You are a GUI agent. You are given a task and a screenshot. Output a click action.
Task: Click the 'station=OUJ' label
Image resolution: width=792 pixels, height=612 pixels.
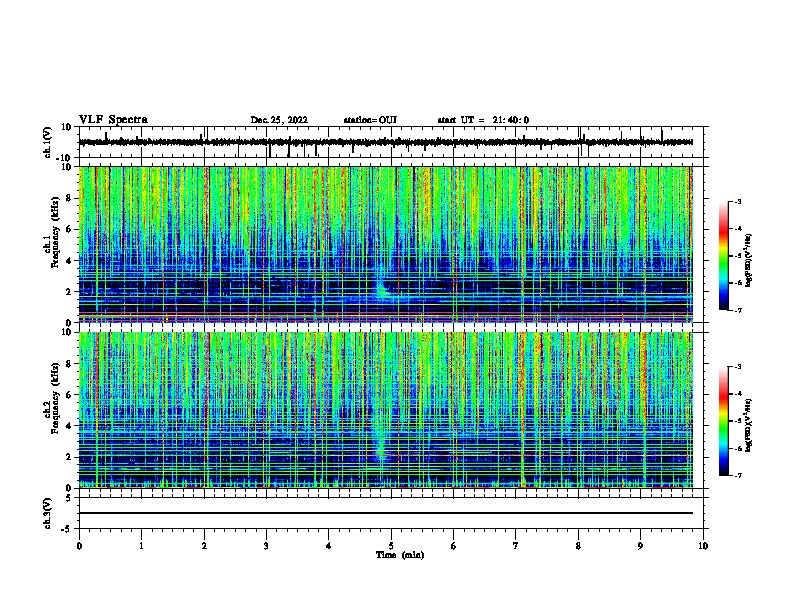(x=370, y=120)
